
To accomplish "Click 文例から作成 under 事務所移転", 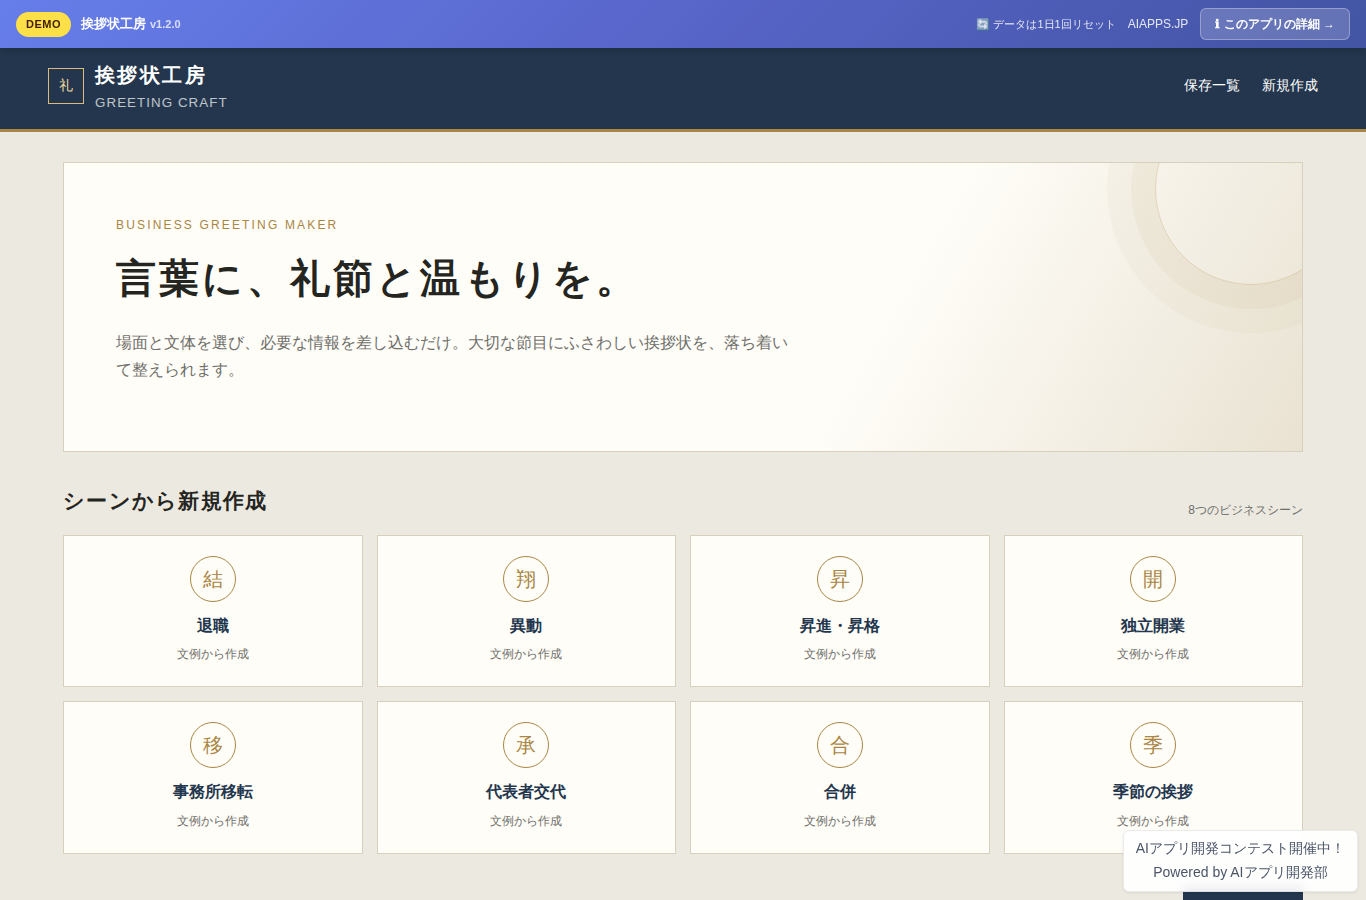I will pyautogui.click(x=213, y=821).
